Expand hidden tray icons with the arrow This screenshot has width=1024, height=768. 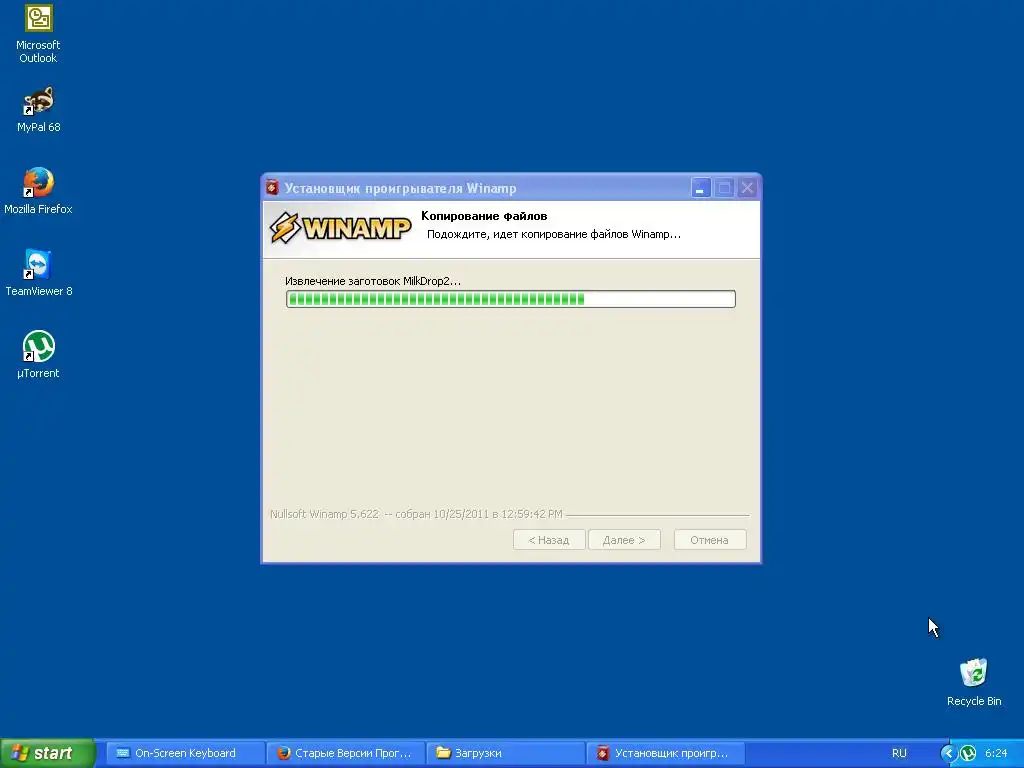948,753
